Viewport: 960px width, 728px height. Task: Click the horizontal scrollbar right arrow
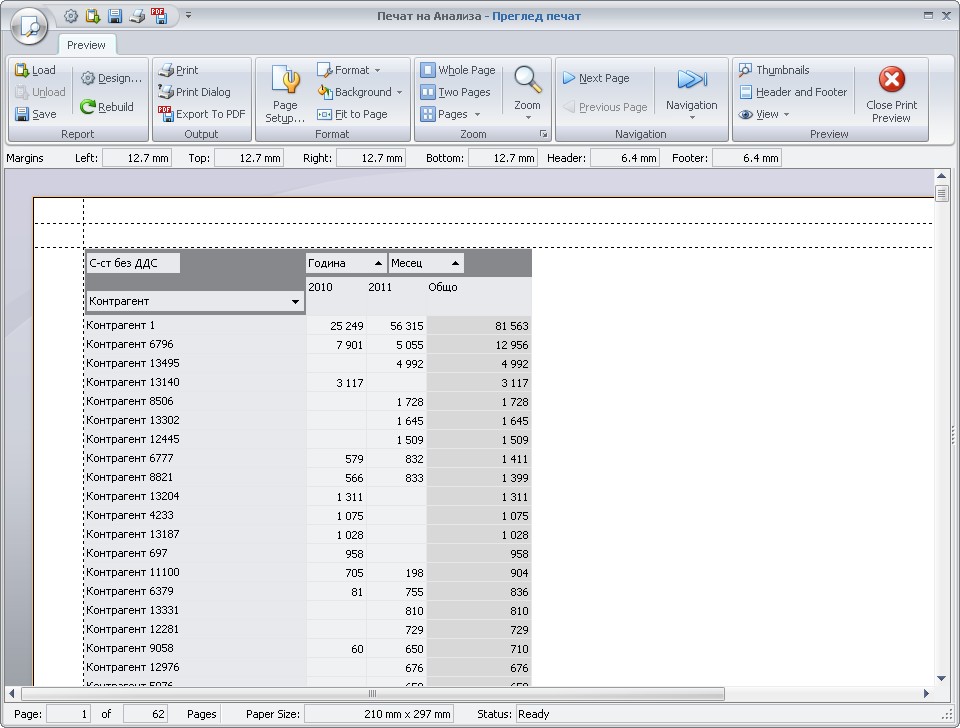pos(926,694)
